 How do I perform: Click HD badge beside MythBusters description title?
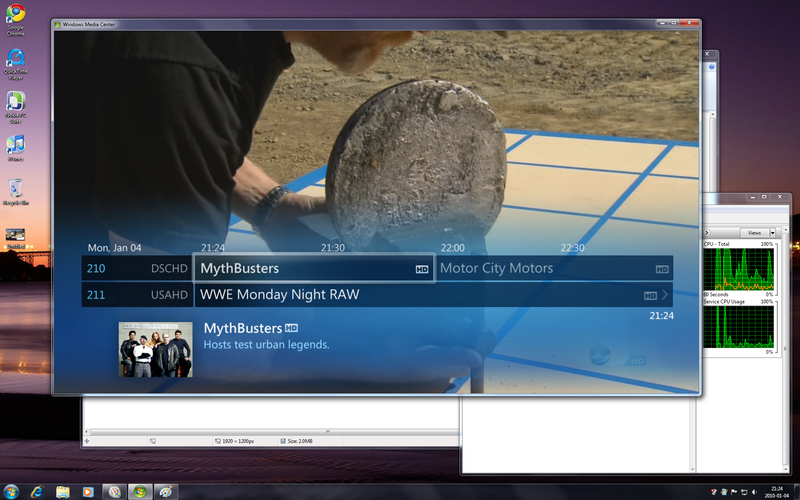[291, 328]
